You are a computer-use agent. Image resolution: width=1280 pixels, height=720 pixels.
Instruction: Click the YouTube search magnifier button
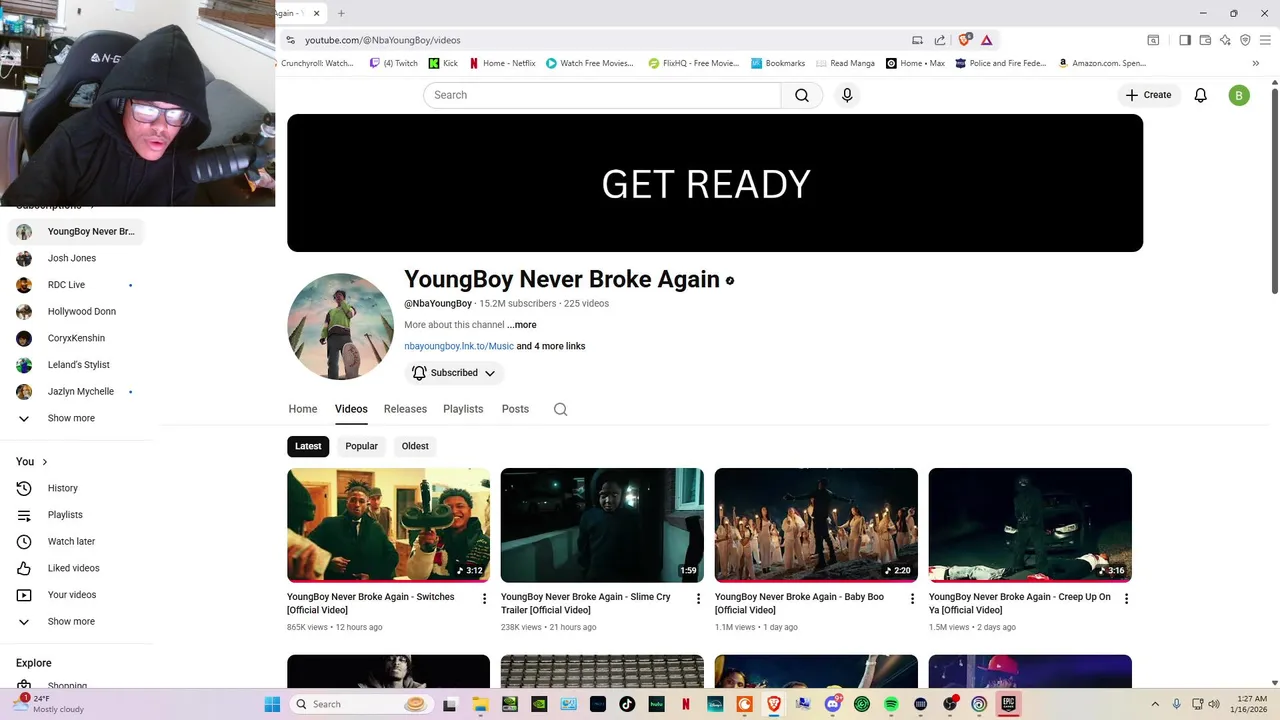pyautogui.click(x=802, y=95)
